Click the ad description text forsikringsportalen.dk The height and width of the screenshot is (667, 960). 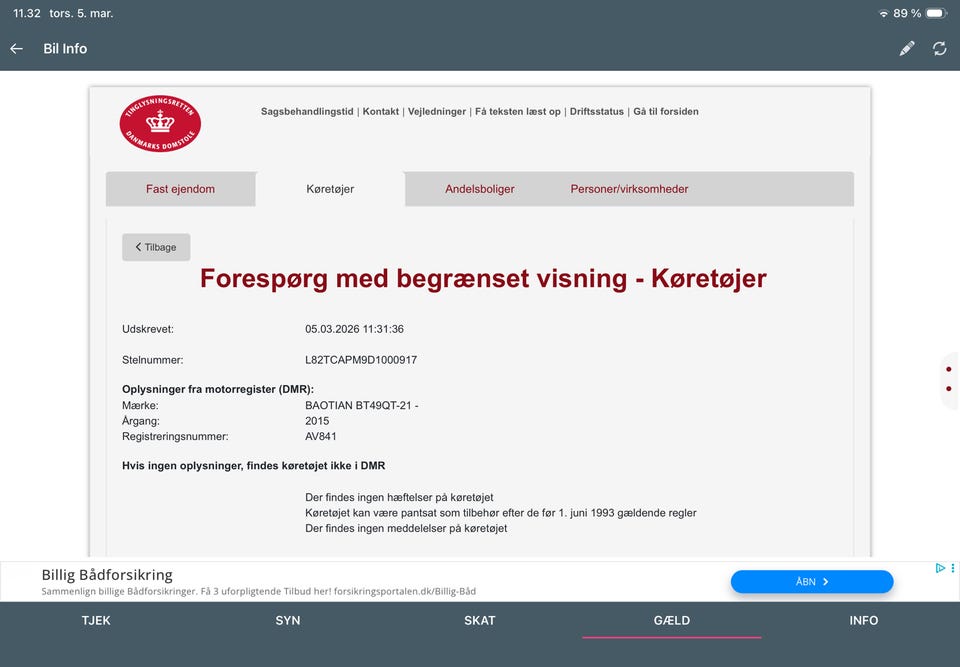coord(258,591)
